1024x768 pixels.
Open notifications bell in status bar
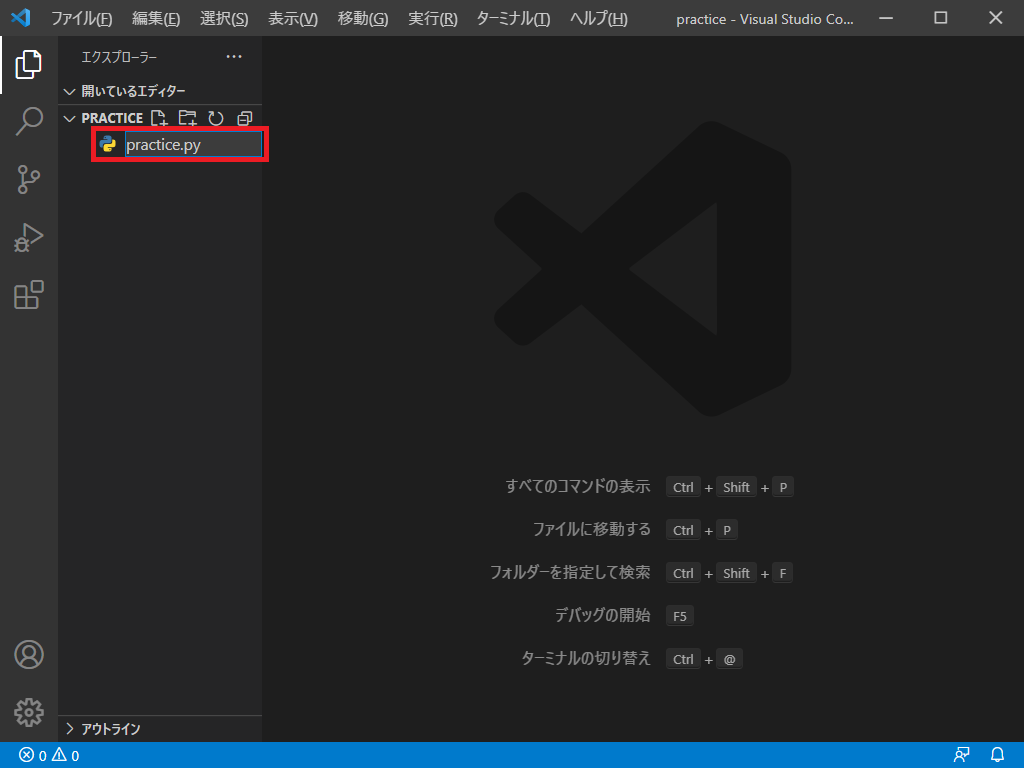[997, 755]
